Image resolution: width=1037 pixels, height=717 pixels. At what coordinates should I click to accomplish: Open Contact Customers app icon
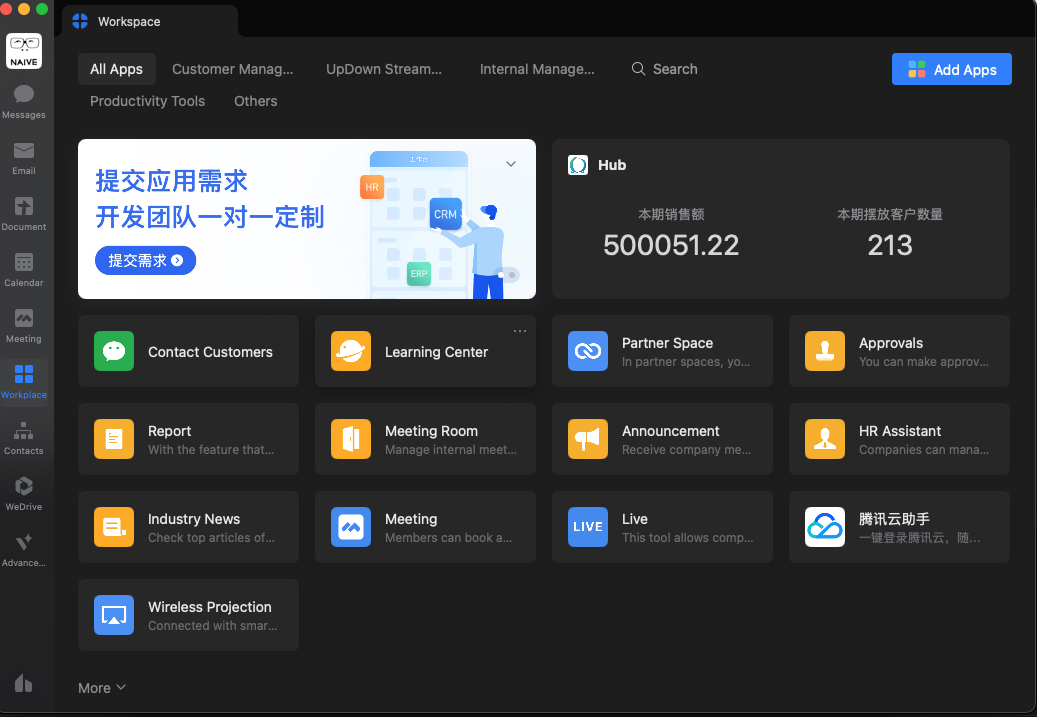click(x=114, y=351)
